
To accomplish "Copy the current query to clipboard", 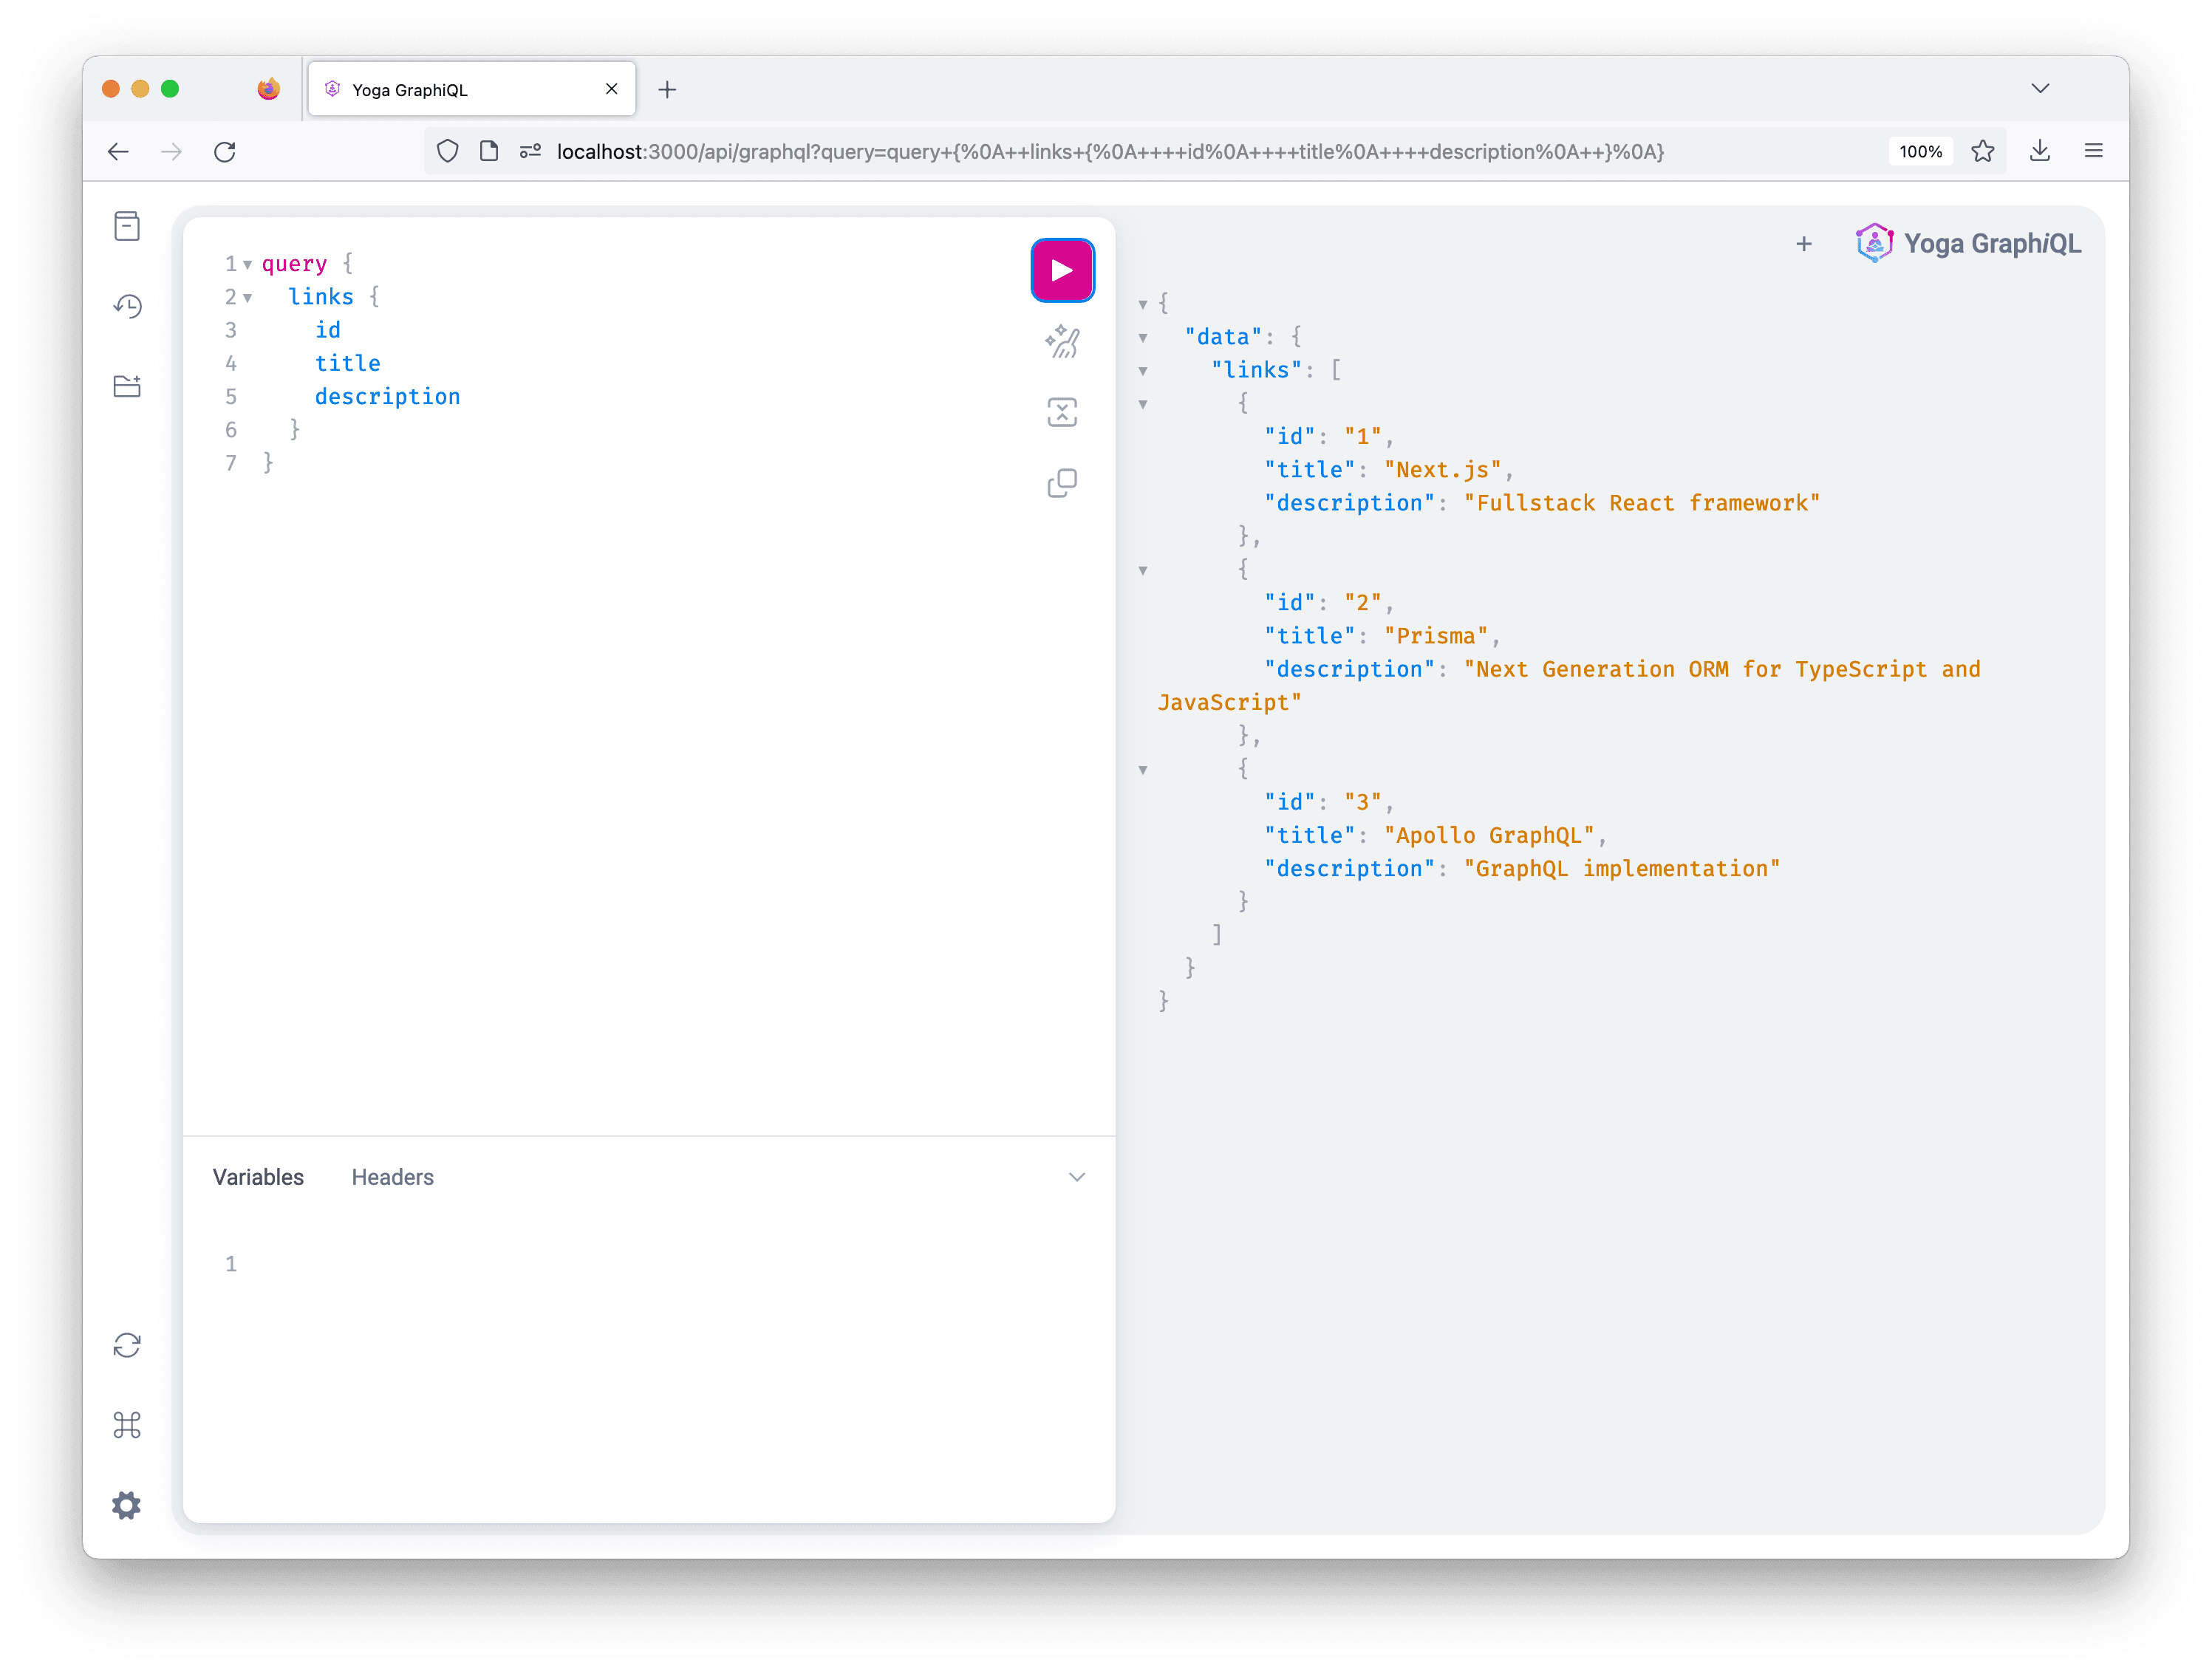I will coord(1062,483).
